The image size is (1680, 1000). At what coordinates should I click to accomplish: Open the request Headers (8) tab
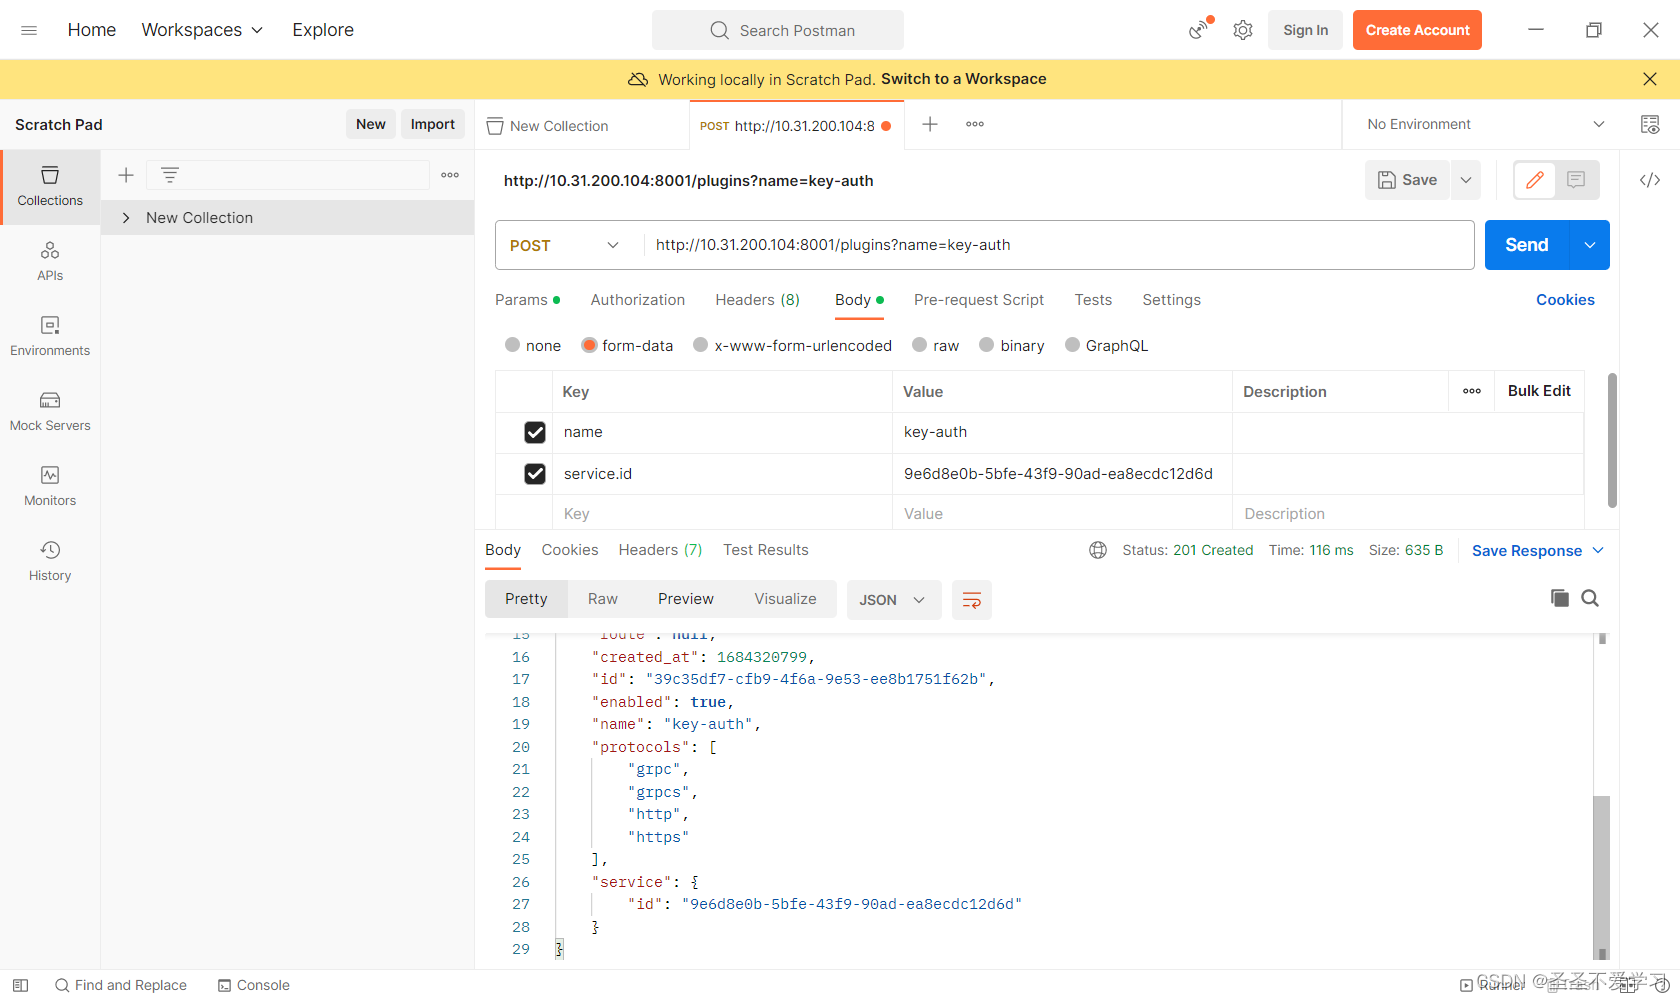click(x=757, y=300)
